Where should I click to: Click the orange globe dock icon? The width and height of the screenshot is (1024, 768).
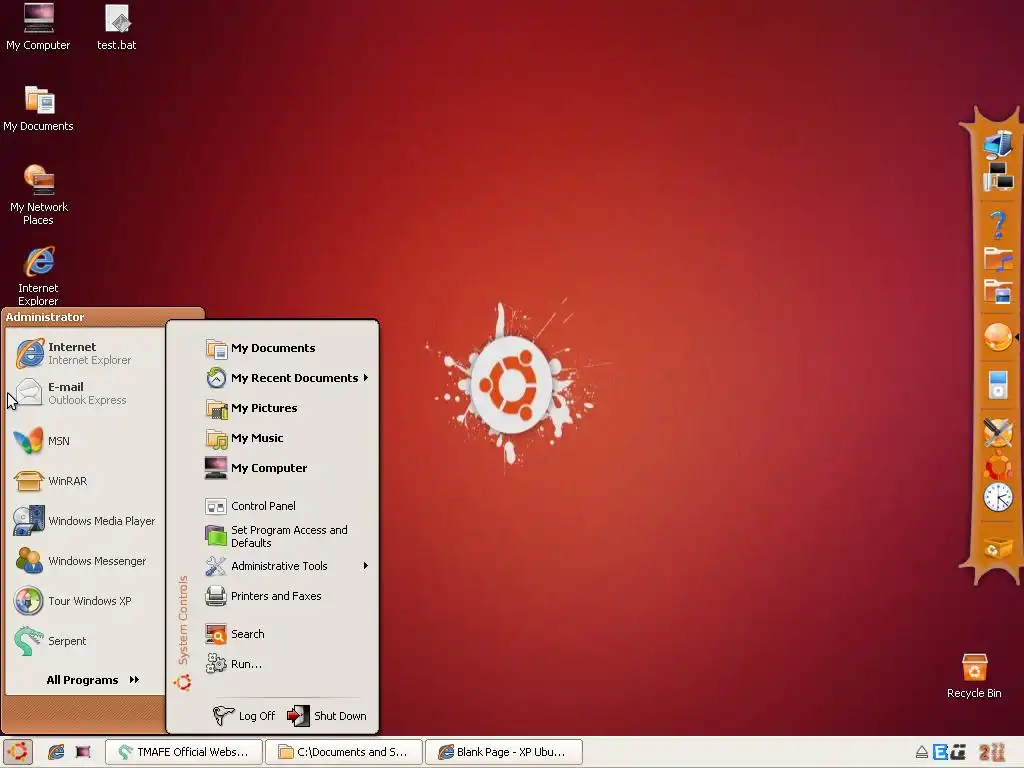(x=998, y=338)
